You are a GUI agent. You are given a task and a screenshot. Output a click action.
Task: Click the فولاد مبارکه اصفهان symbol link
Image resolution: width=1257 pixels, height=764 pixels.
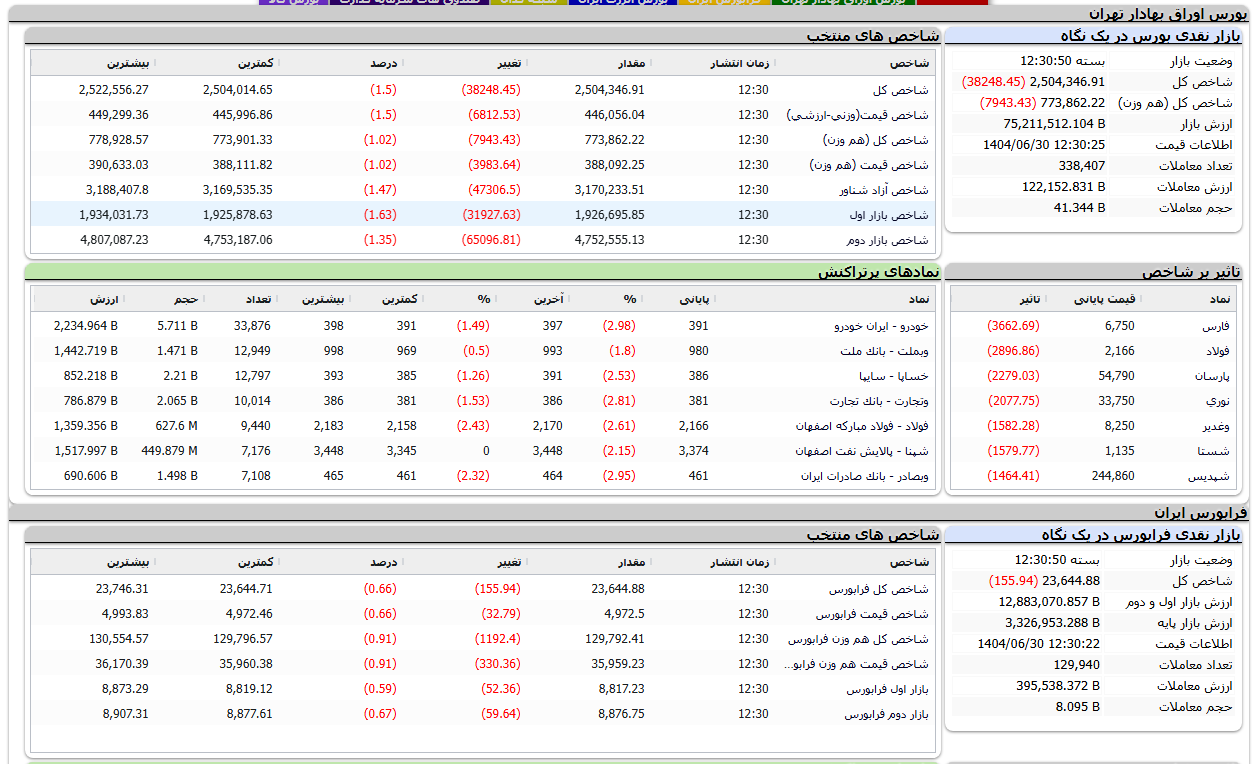(862, 426)
